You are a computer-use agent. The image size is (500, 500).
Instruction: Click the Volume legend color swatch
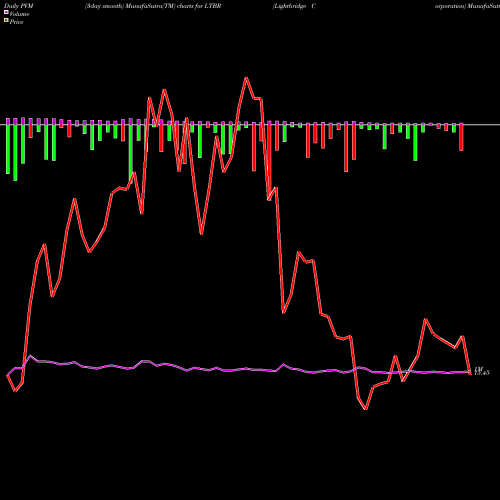[x=6, y=12]
